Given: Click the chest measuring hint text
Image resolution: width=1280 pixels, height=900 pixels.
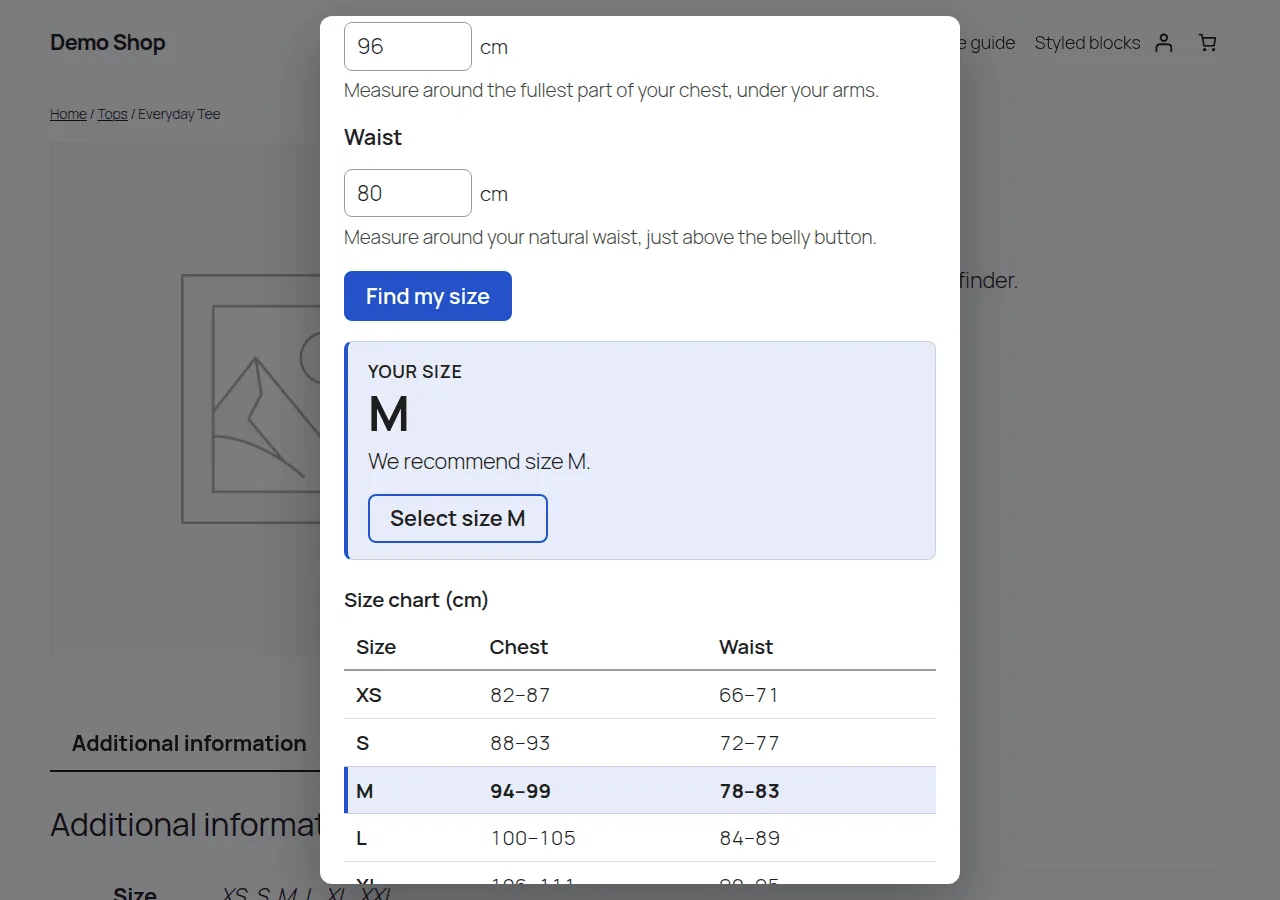Looking at the screenshot, I should pos(611,90).
